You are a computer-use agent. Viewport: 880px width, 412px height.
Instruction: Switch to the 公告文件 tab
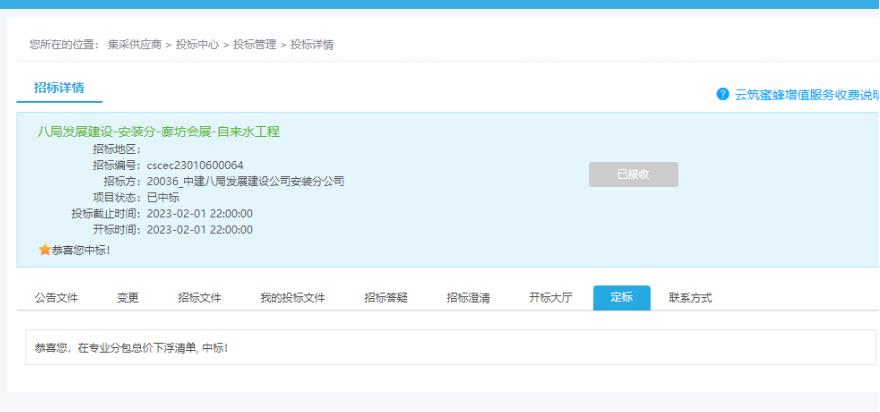56,298
